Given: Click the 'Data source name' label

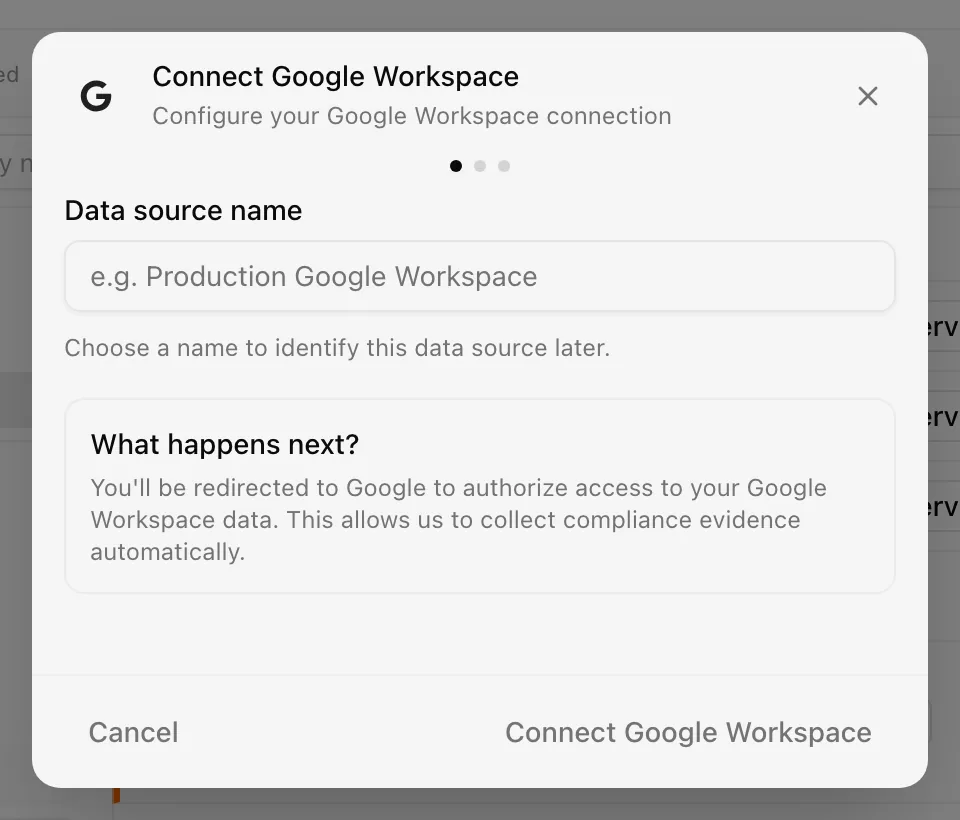Looking at the screenshot, I should pos(184,211).
